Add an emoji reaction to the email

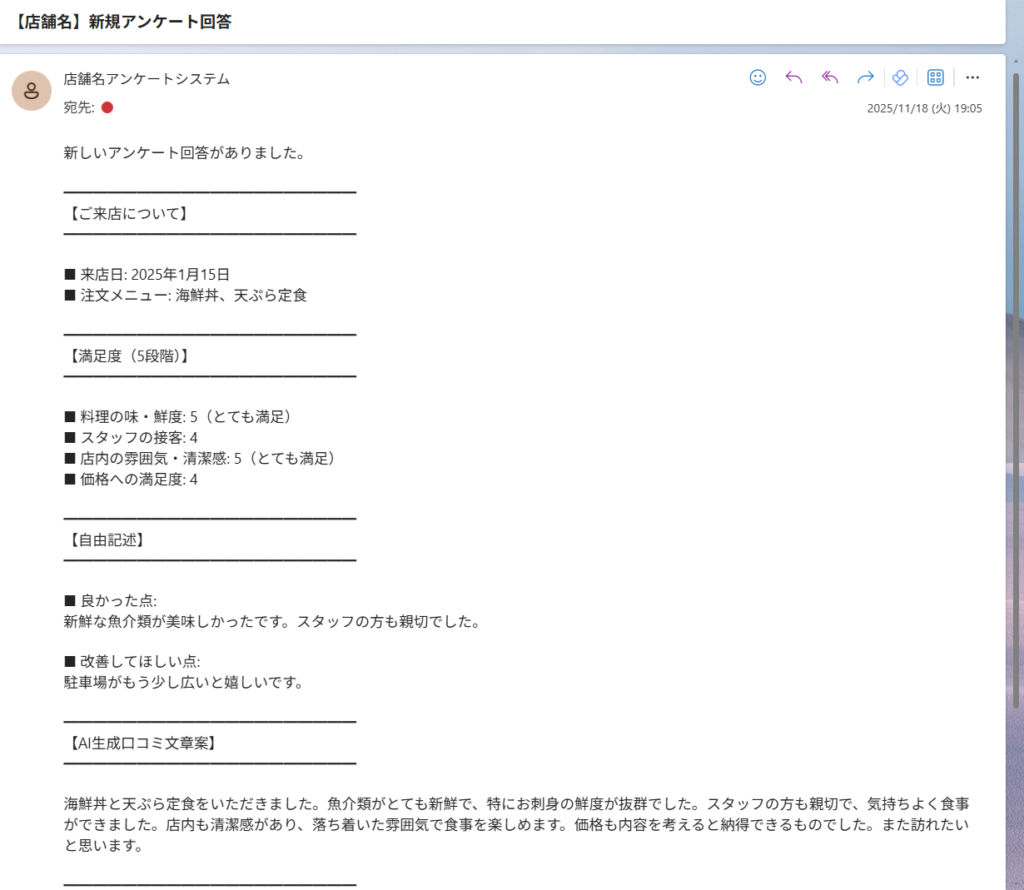[x=758, y=78]
